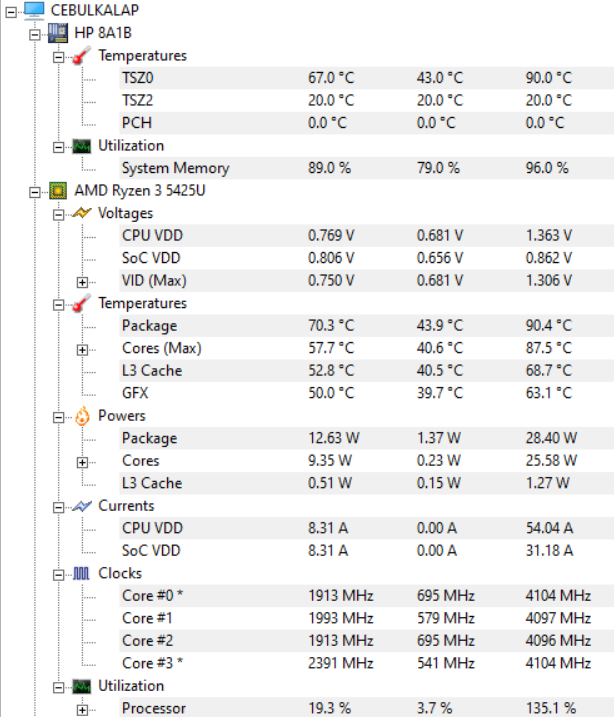Click the HP 8A1B motherboard icon
This screenshot has width=614, height=717.
click(58, 33)
